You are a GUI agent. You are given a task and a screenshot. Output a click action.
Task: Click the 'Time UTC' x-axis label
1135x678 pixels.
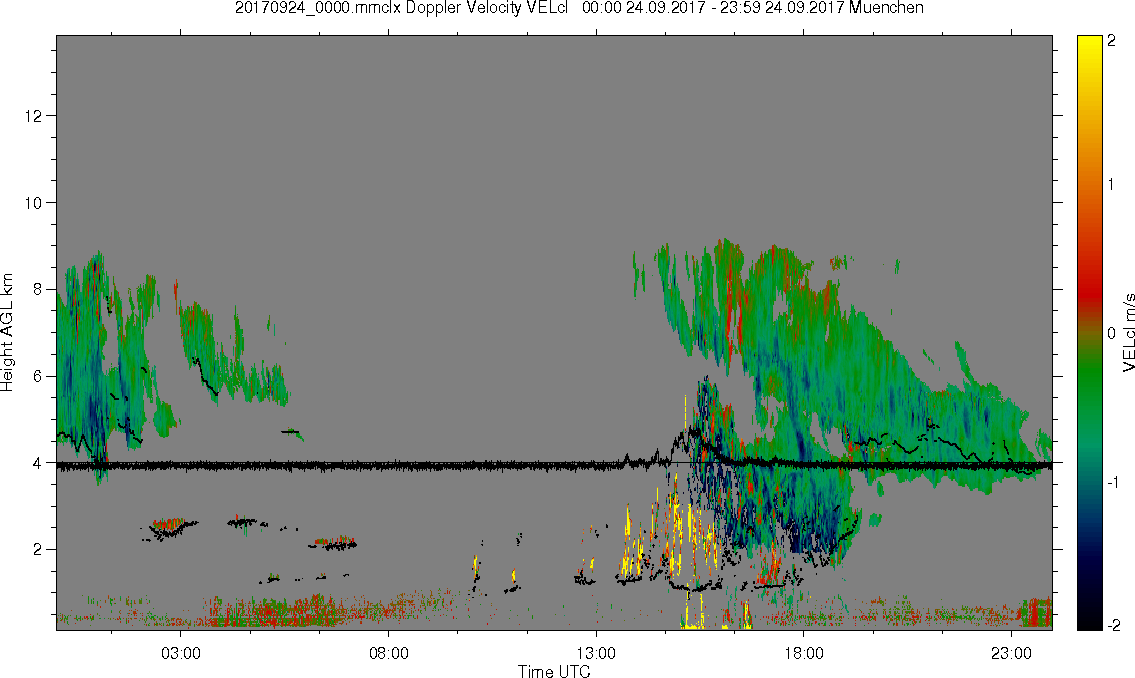point(554,671)
